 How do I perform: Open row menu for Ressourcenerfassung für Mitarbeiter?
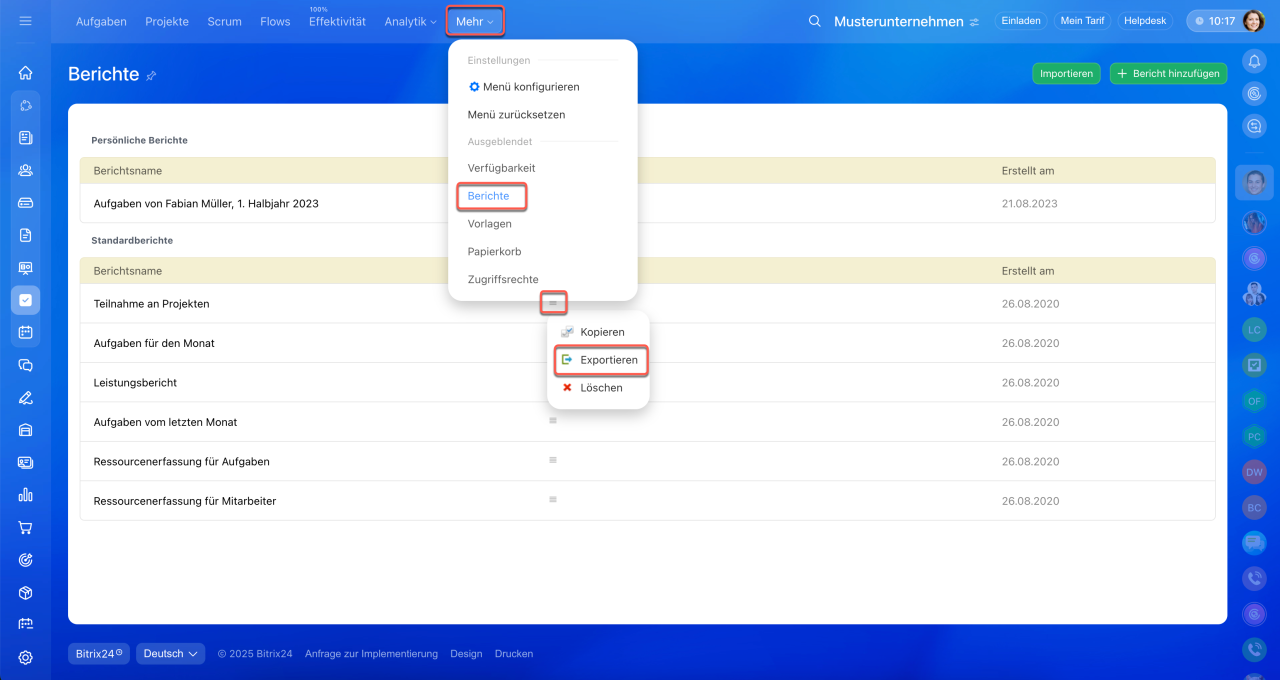tap(553, 499)
